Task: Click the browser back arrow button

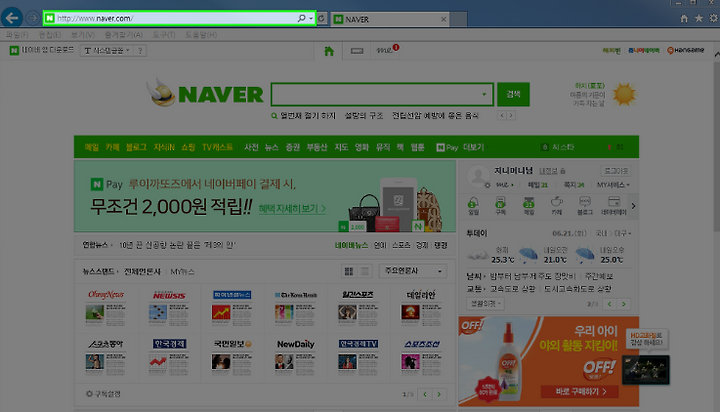Action: pos(12,18)
